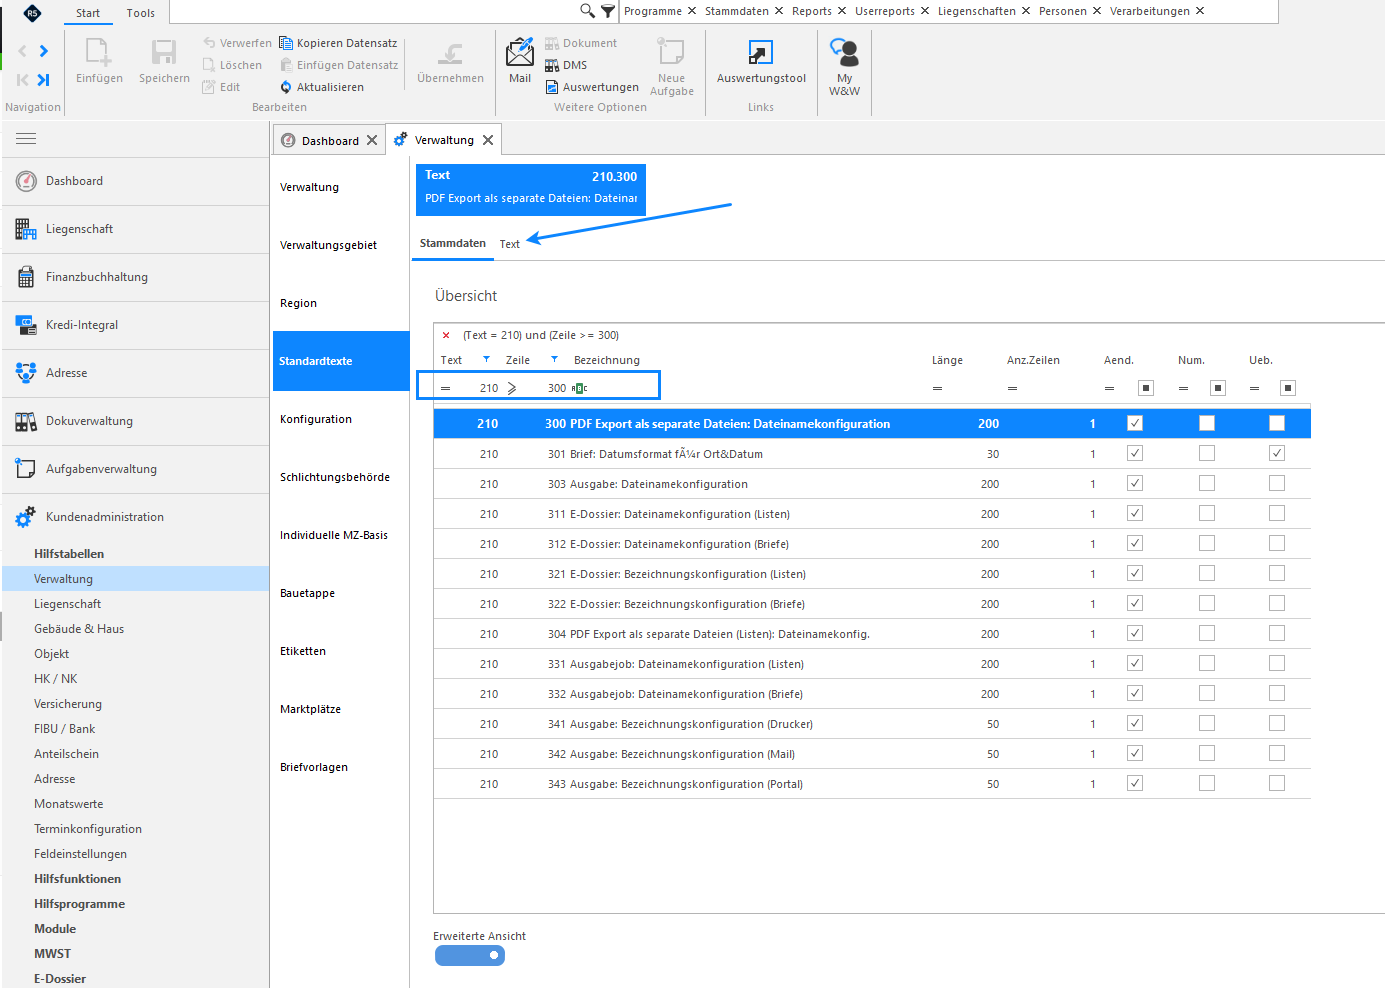This screenshot has height=988, width=1385.
Task: Open the Zeile column filter dropdown
Action: (554, 360)
